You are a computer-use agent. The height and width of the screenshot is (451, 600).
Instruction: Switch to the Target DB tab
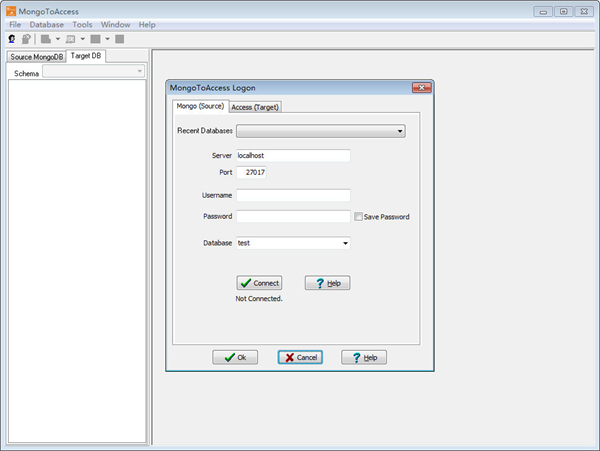click(86, 56)
